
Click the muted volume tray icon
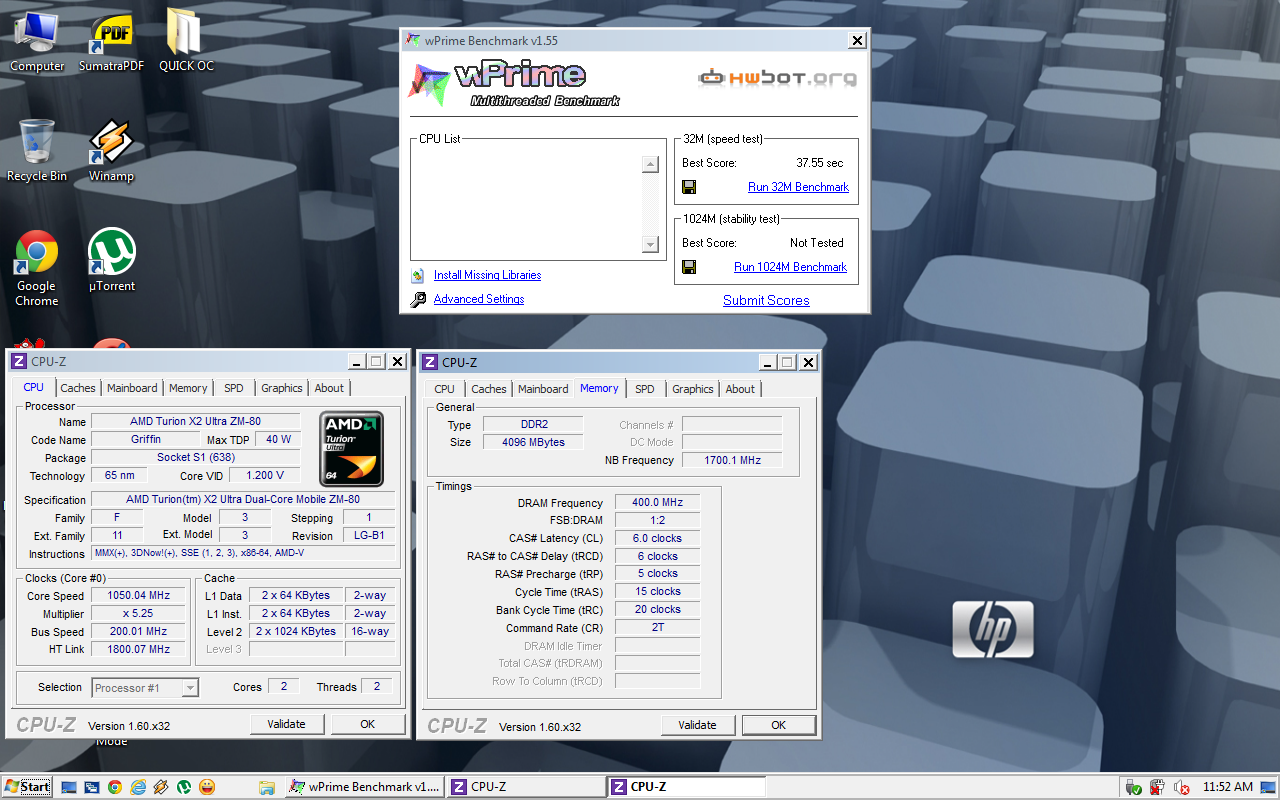(x=1181, y=787)
